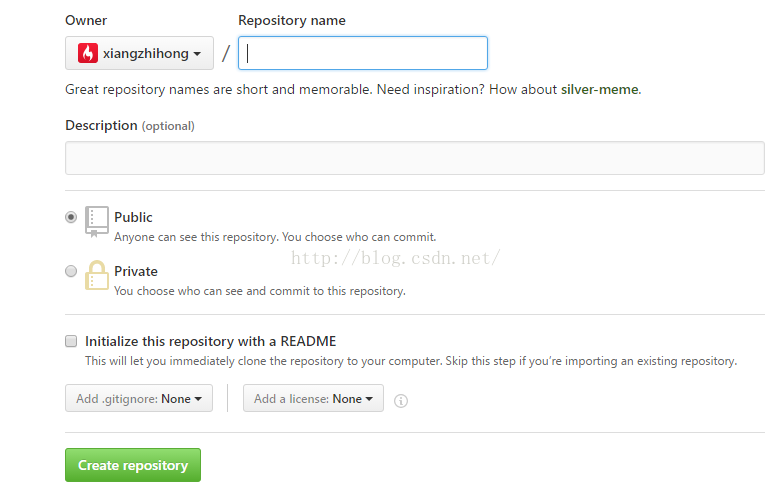Image resolution: width=773 pixels, height=495 pixels.
Task: Use the suggested name silver-meme
Action: (x=599, y=90)
